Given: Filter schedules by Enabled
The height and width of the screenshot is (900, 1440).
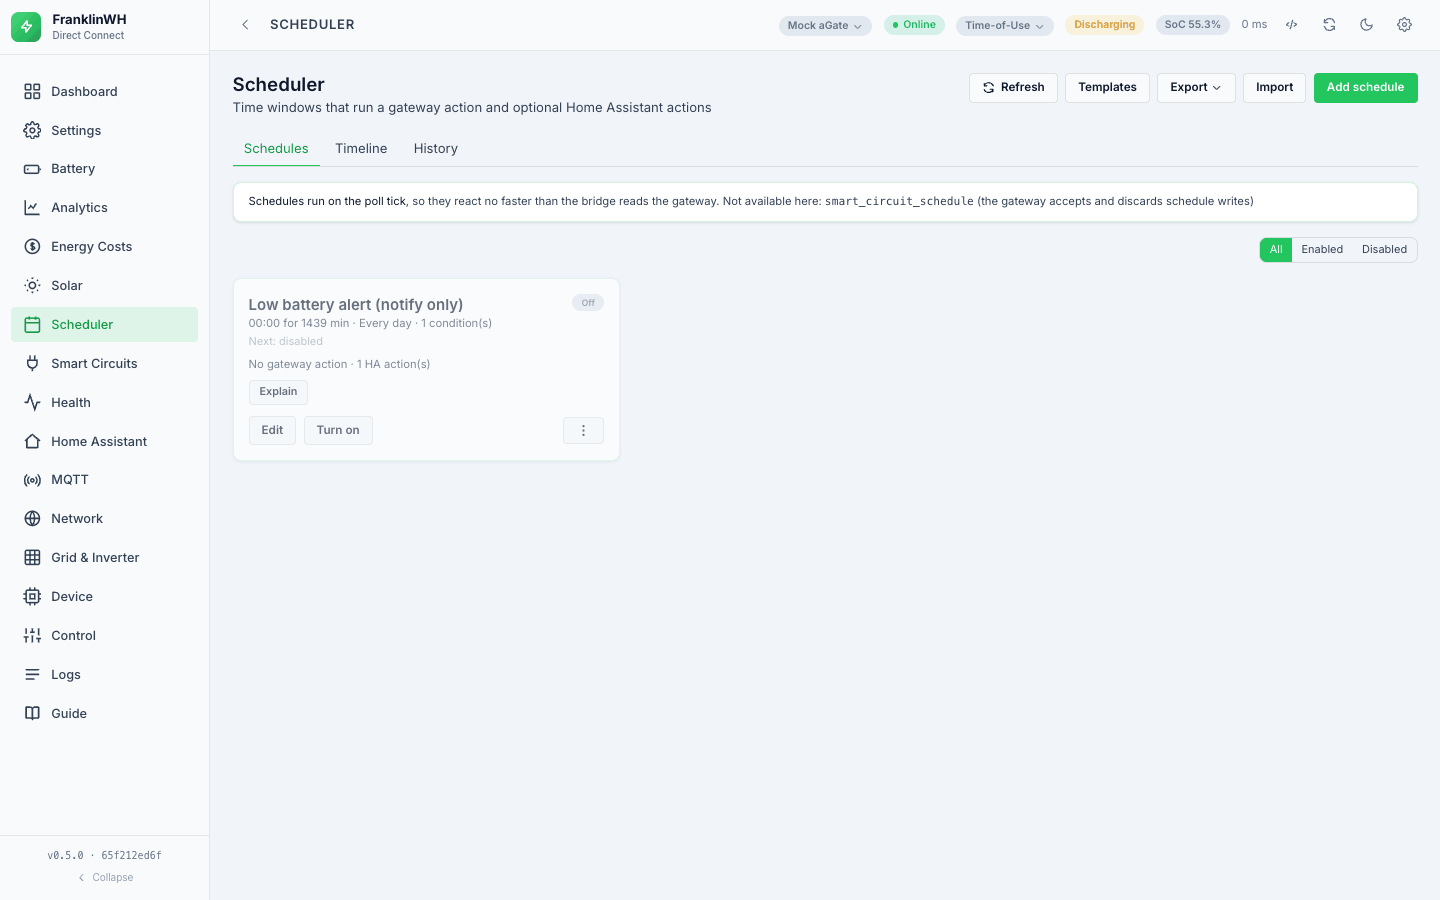Looking at the screenshot, I should coord(1322,250).
